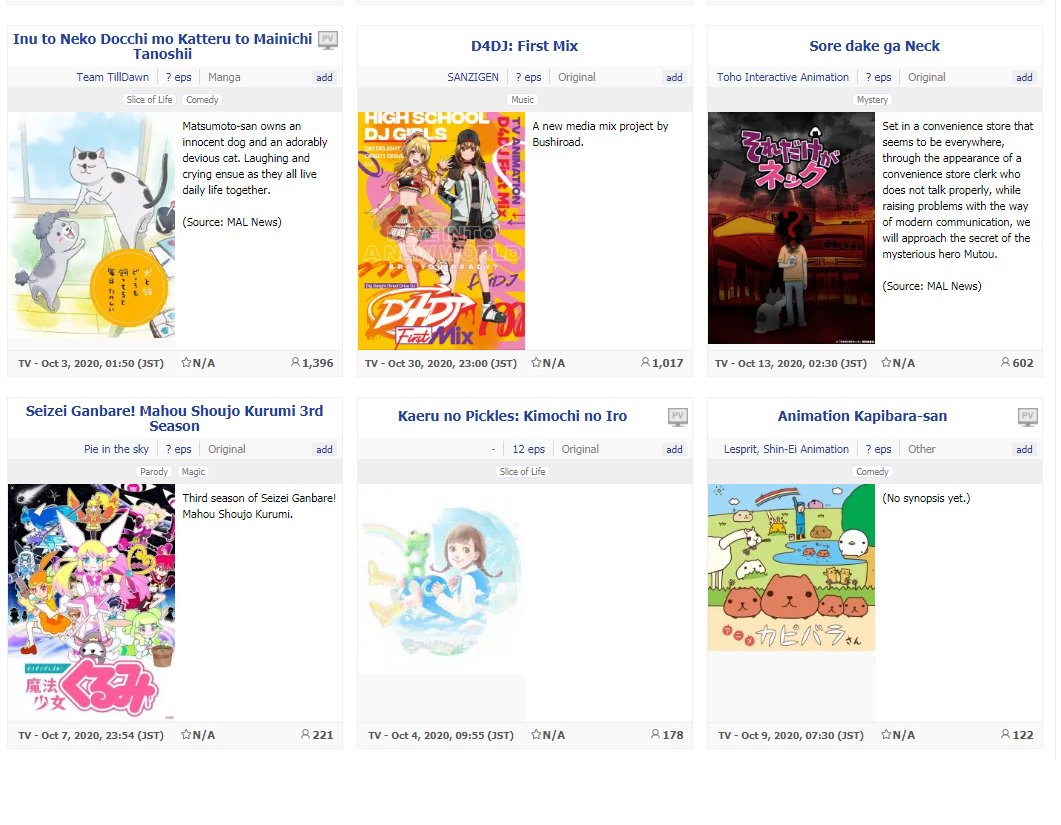View D4DJ First Mix poster image
Screen dimensions: 1061x825
pyautogui.click(x=441, y=231)
